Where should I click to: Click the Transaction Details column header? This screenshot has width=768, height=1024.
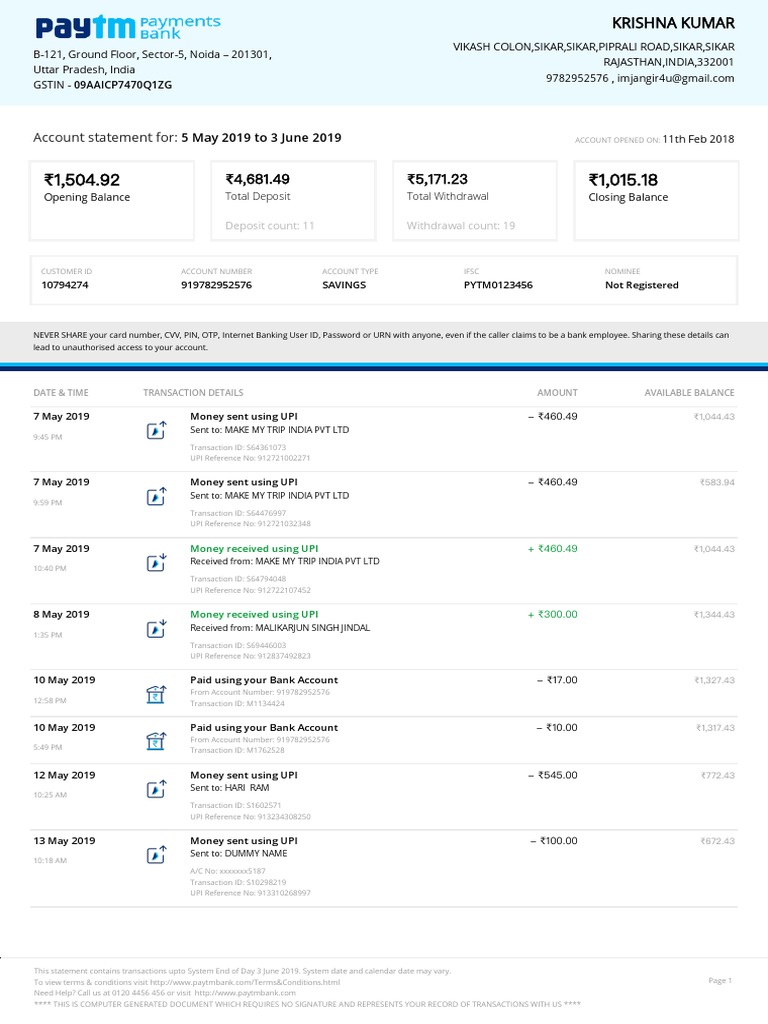tap(193, 393)
